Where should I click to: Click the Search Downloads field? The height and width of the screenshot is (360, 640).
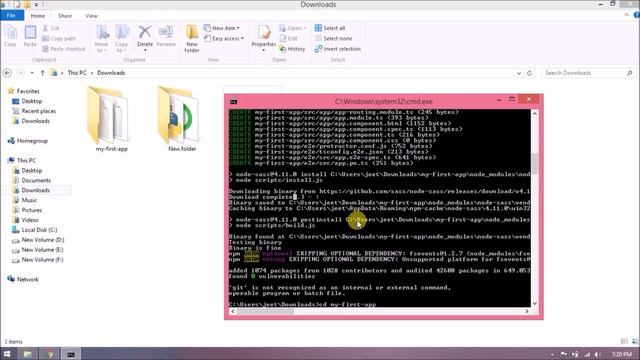pos(587,73)
